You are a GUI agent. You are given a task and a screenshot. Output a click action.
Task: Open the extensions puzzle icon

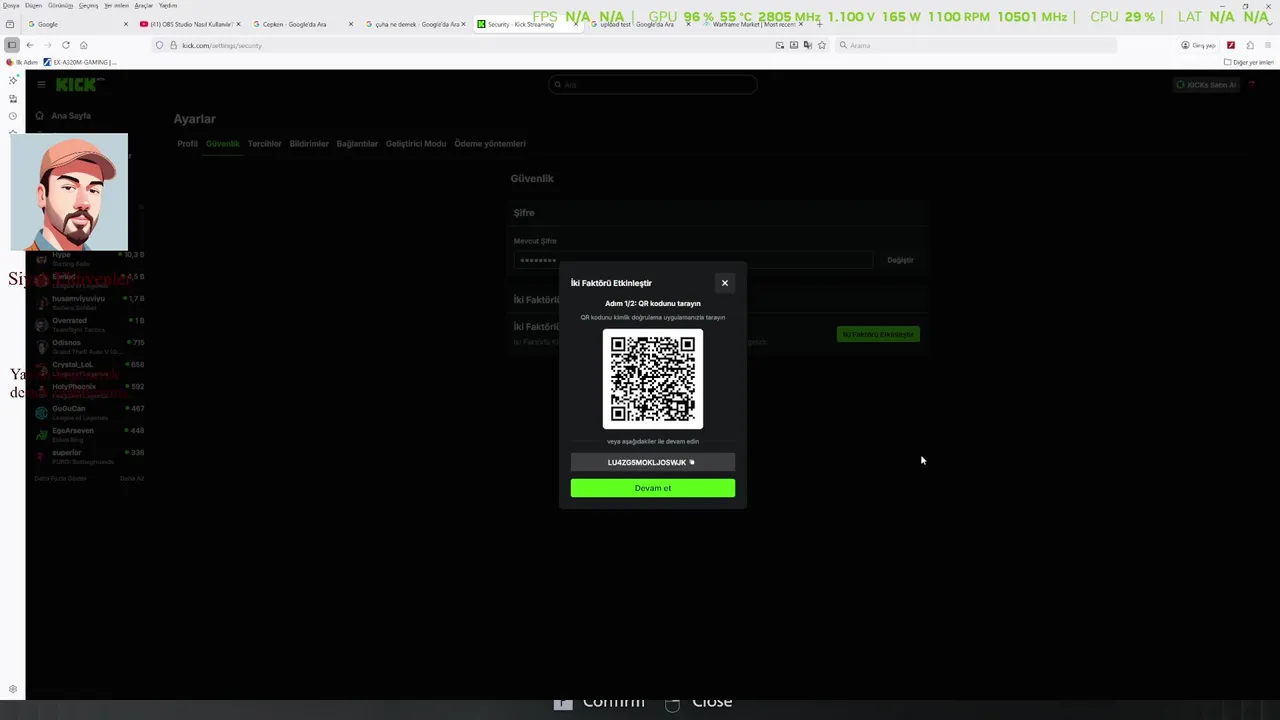1250,45
